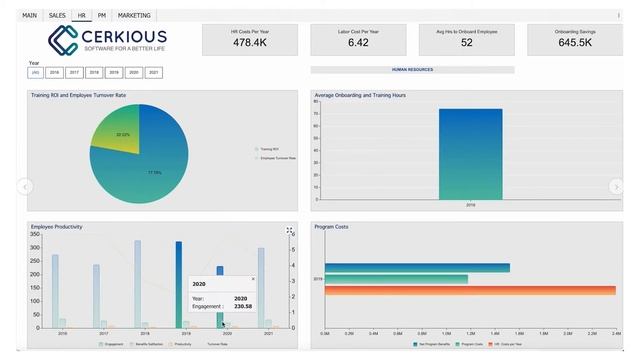640x360 pixels.
Task: Click the Engagement value 230.58 in tooltip
Action: pyautogui.click(x=243, y=306)
